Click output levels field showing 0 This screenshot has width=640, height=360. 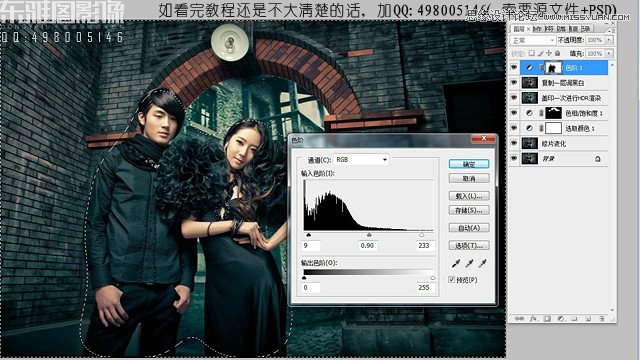click(x=311, y=287)
